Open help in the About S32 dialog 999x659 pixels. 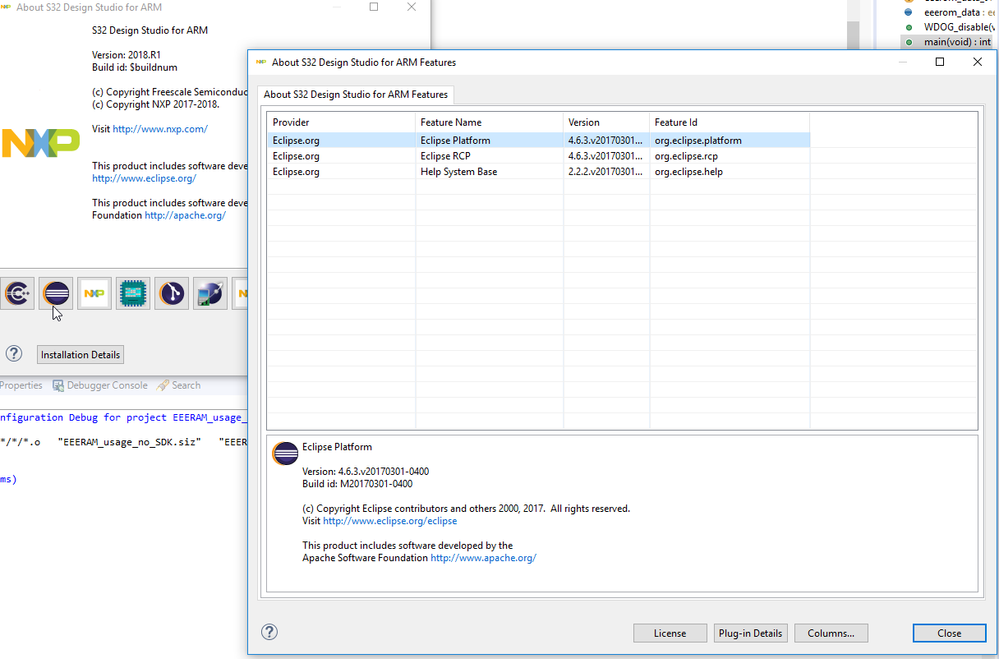[14, 354]
